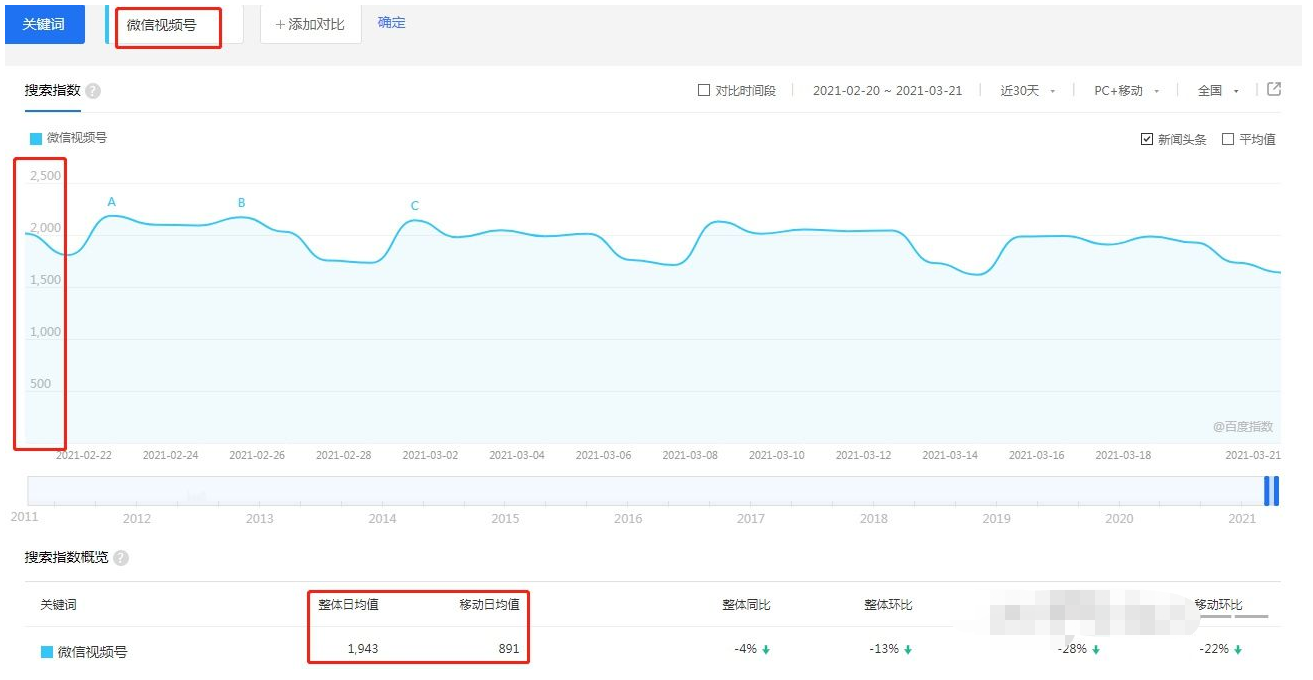This screenshot has height=680, width=1313.
Task: Click the 微信视频号 keyword input field
Action: [x=175, y=25]
